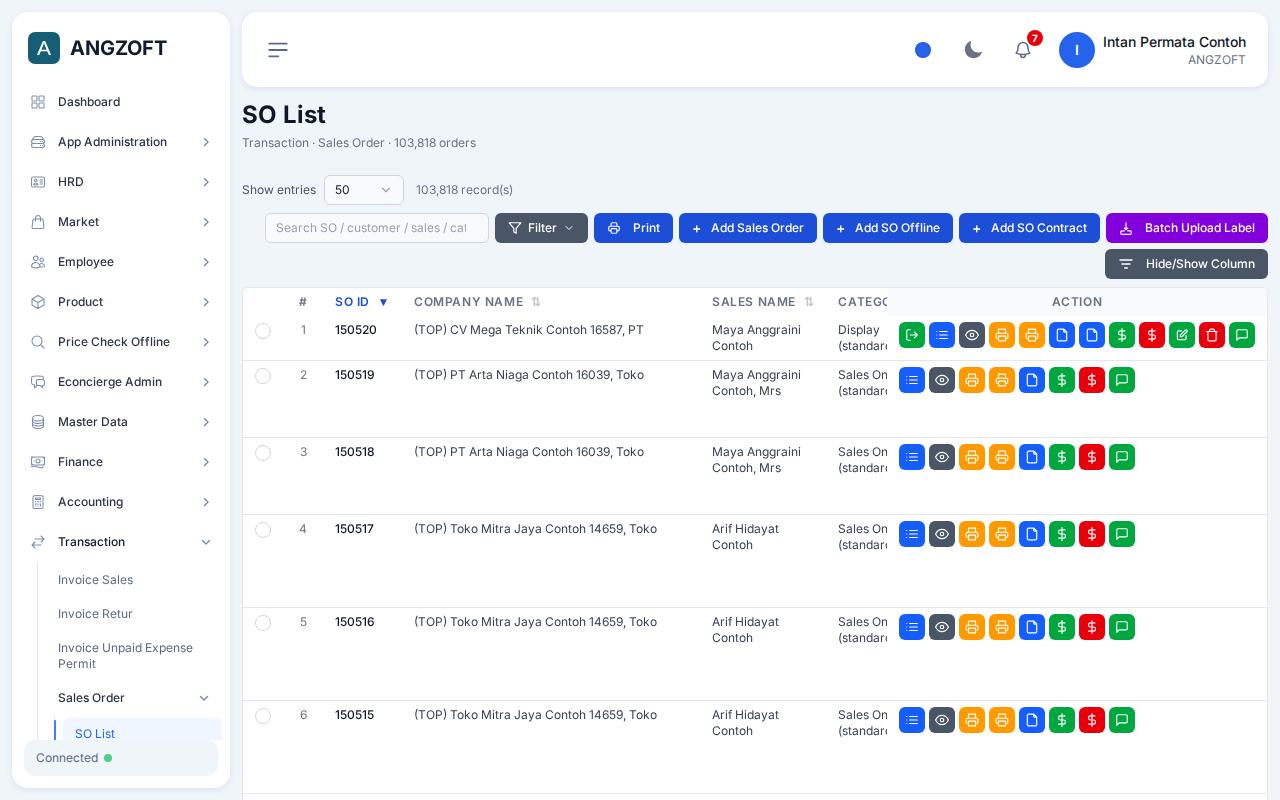Click the Hide/Show Column button

click(x=1186, y=264)
